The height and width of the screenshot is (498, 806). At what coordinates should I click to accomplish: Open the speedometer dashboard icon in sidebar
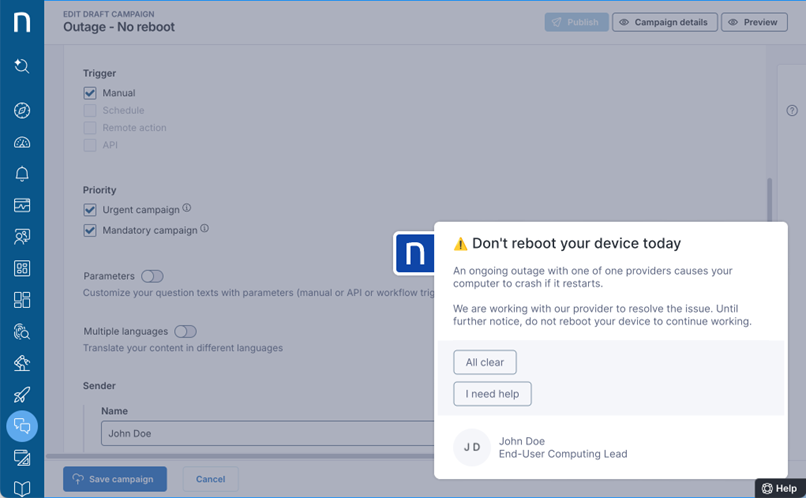pos(21,142)
